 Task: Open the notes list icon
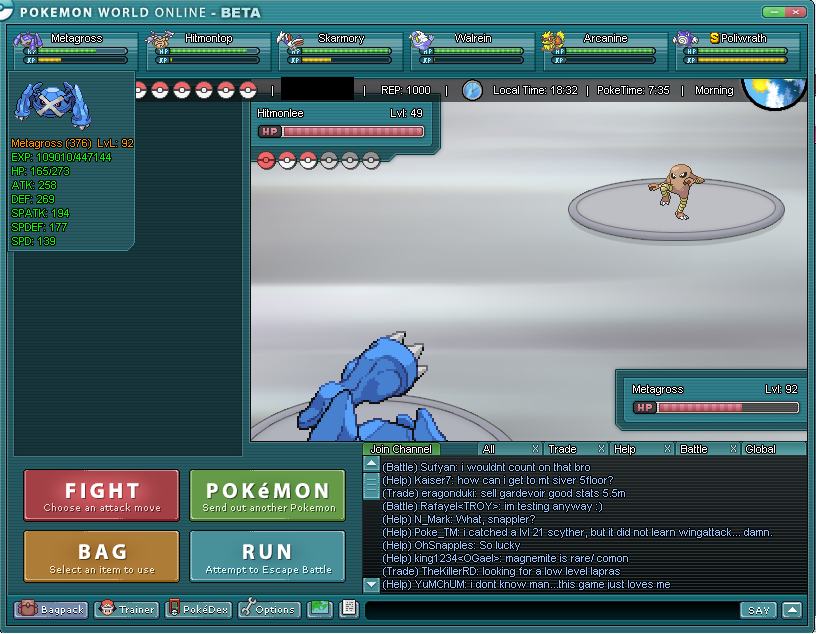(x=349, y=608)
